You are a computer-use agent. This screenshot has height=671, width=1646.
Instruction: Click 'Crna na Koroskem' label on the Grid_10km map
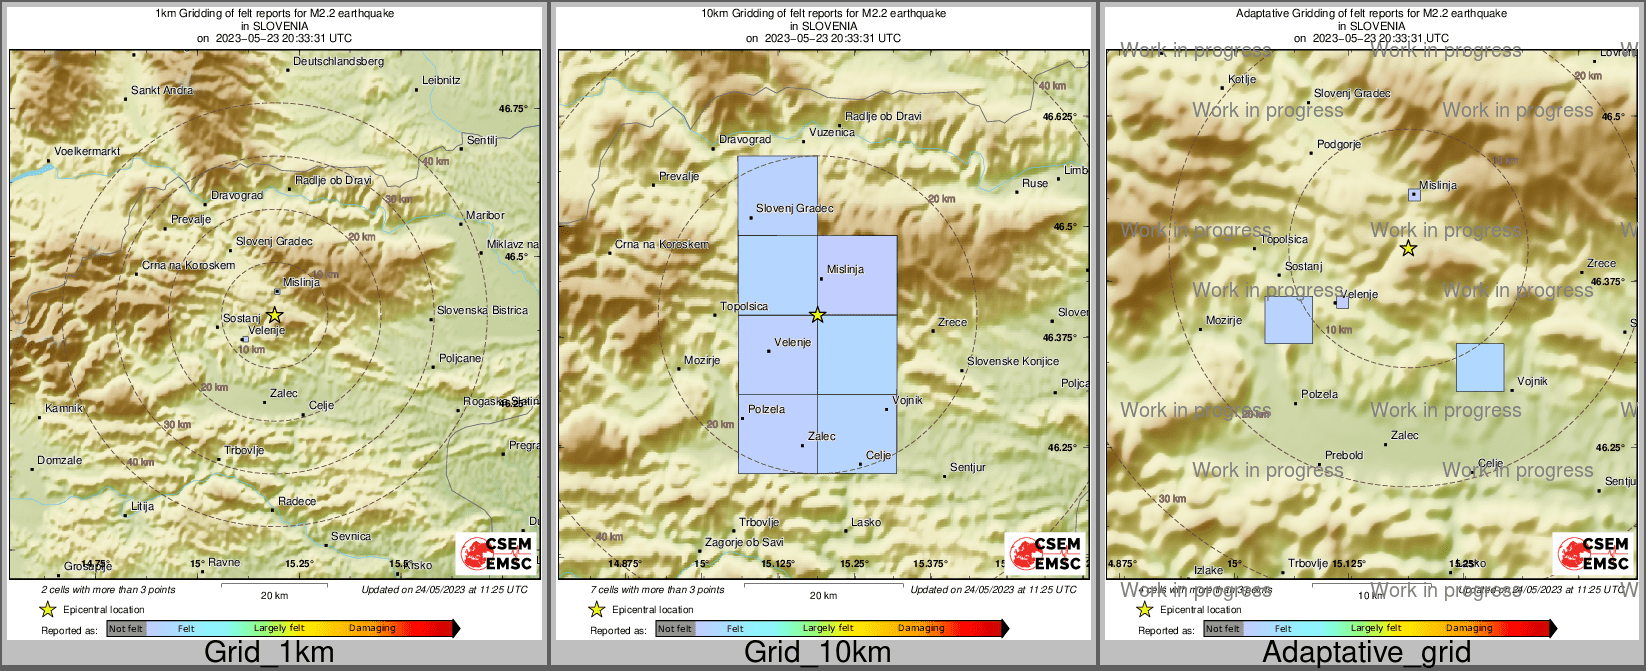pyautogui.click(x=661, y=244)
